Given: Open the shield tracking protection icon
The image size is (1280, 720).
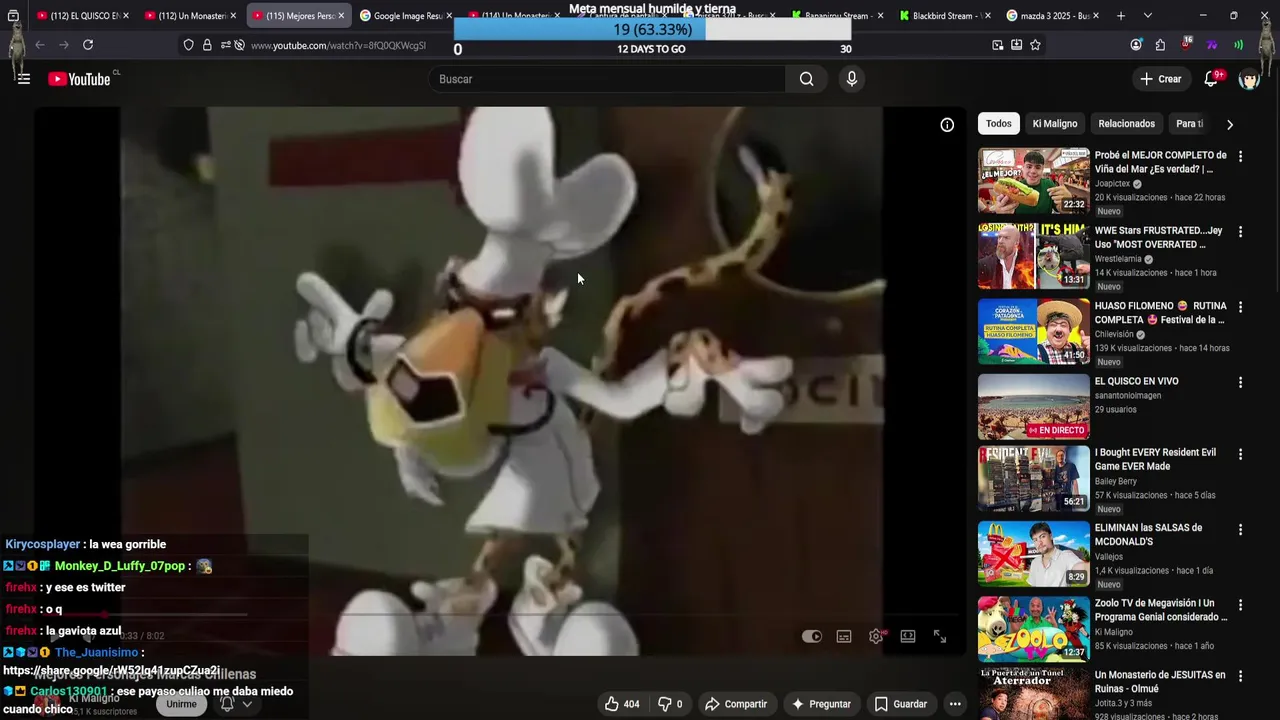Looking at the screenshot, I should pos(188,45).
